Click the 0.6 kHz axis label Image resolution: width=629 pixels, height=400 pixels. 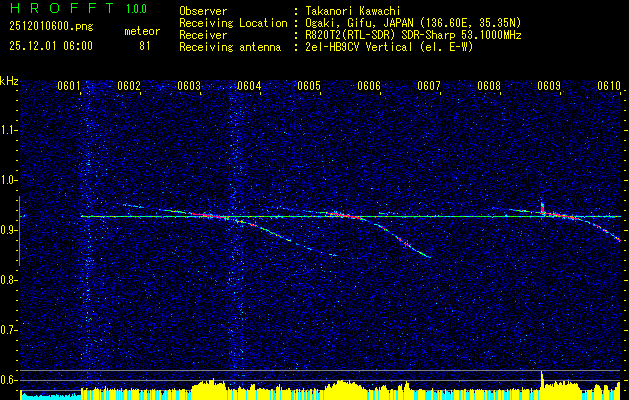[x=6, y=380]
